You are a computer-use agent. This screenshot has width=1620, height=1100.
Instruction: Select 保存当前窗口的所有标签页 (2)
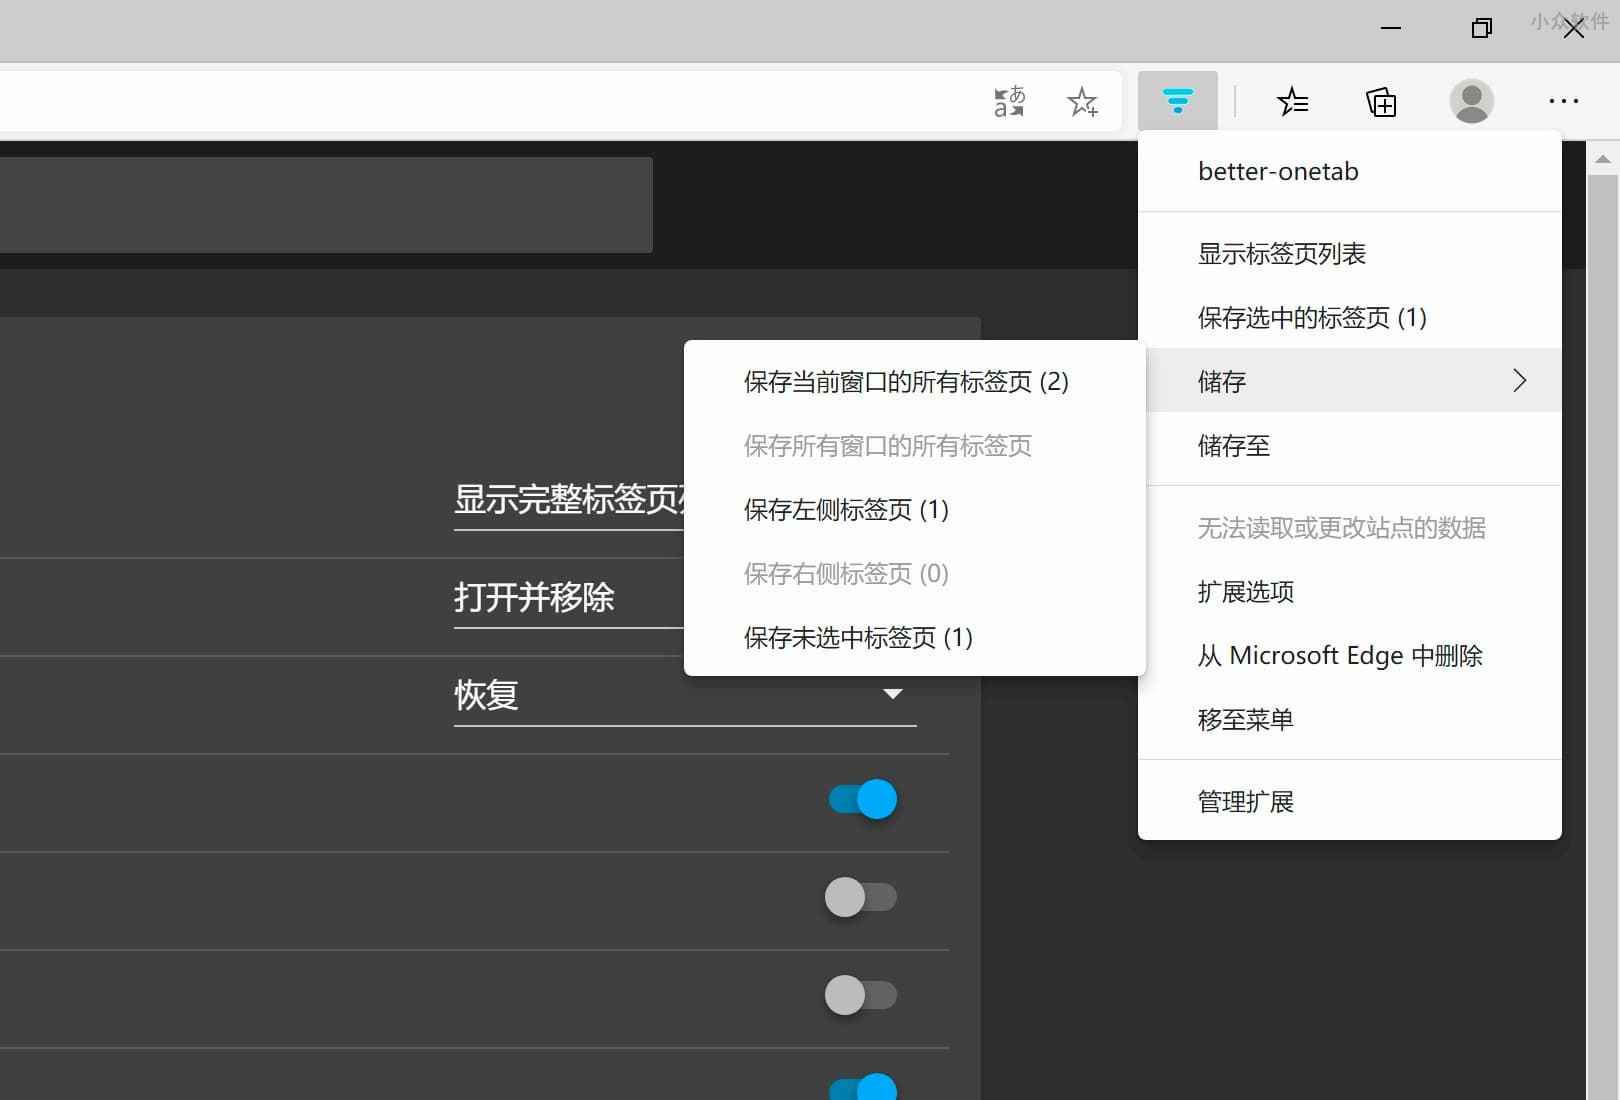[915, 382]
